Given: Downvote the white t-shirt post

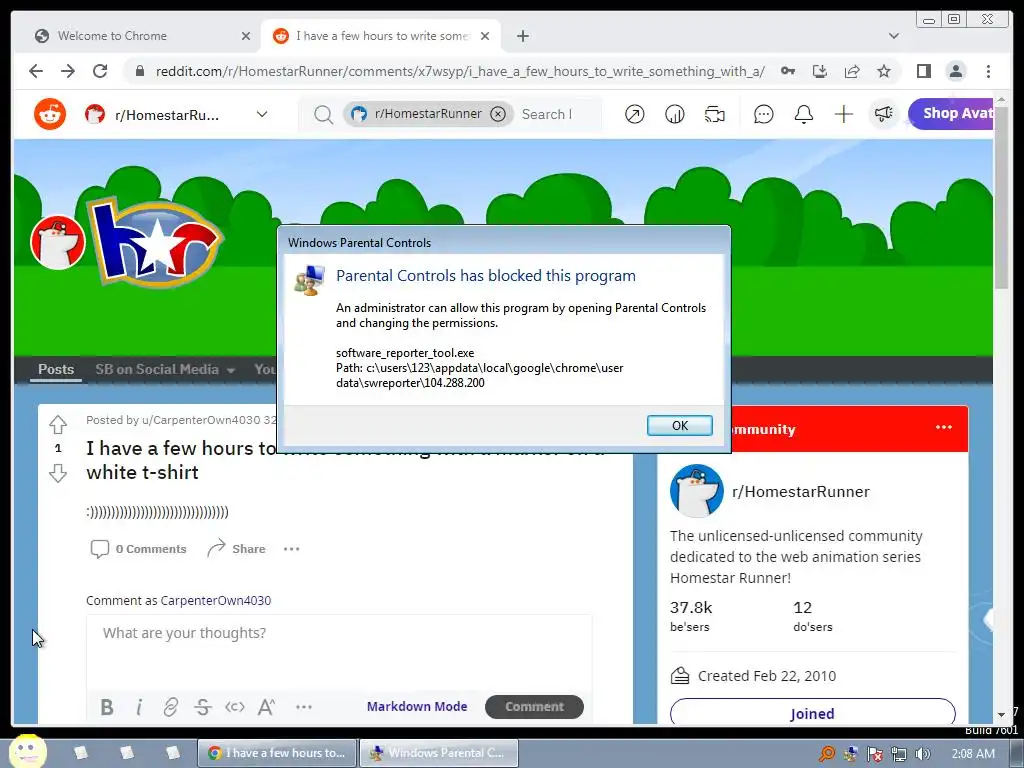Looking at the screenshot, I should 57,473.
